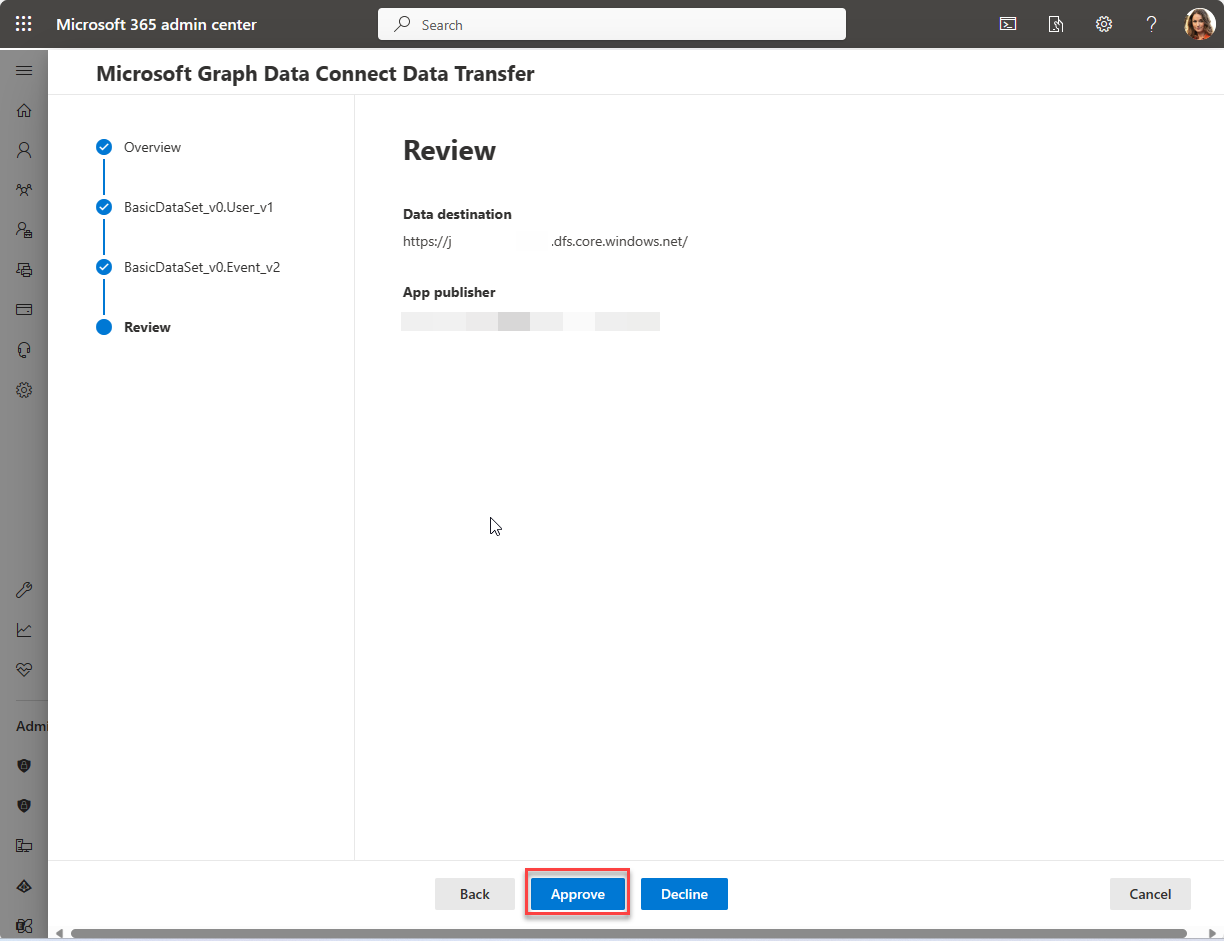Collapse navigation with the hamburger menu
Image resolution: width=1224 pixels, height=941 pixels.
23,70
